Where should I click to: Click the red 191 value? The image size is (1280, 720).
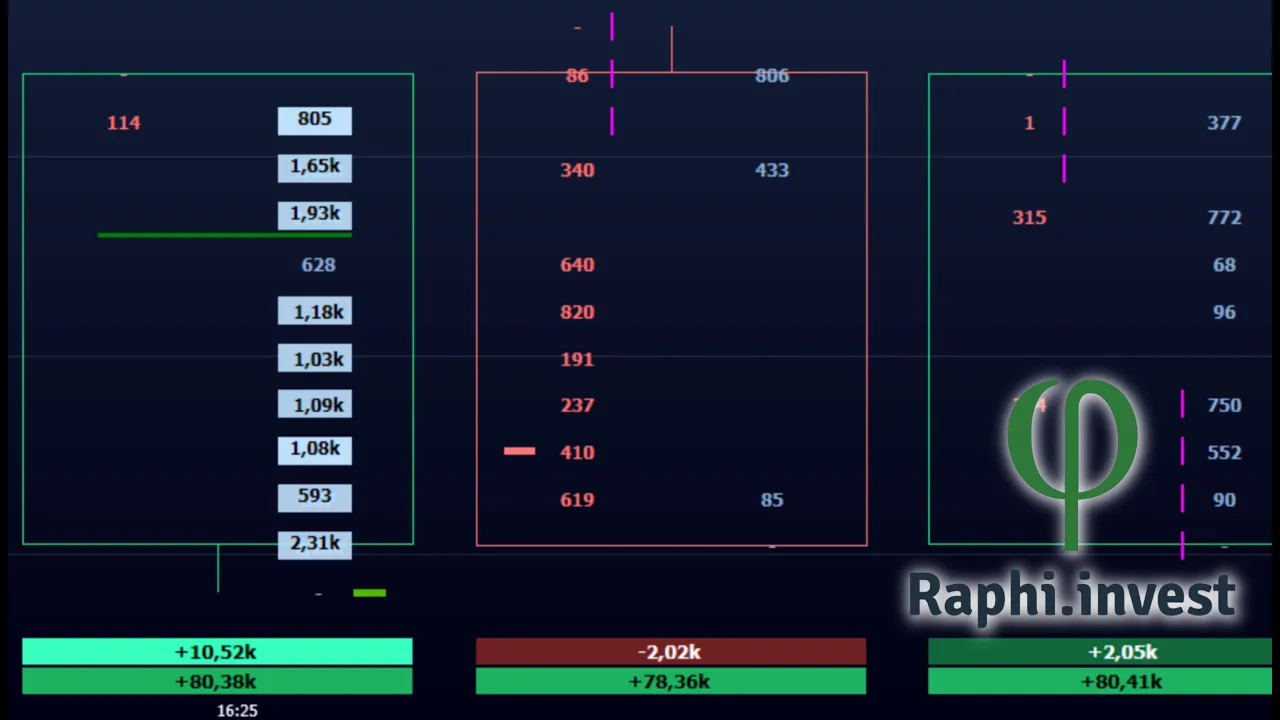pos(577,359)
